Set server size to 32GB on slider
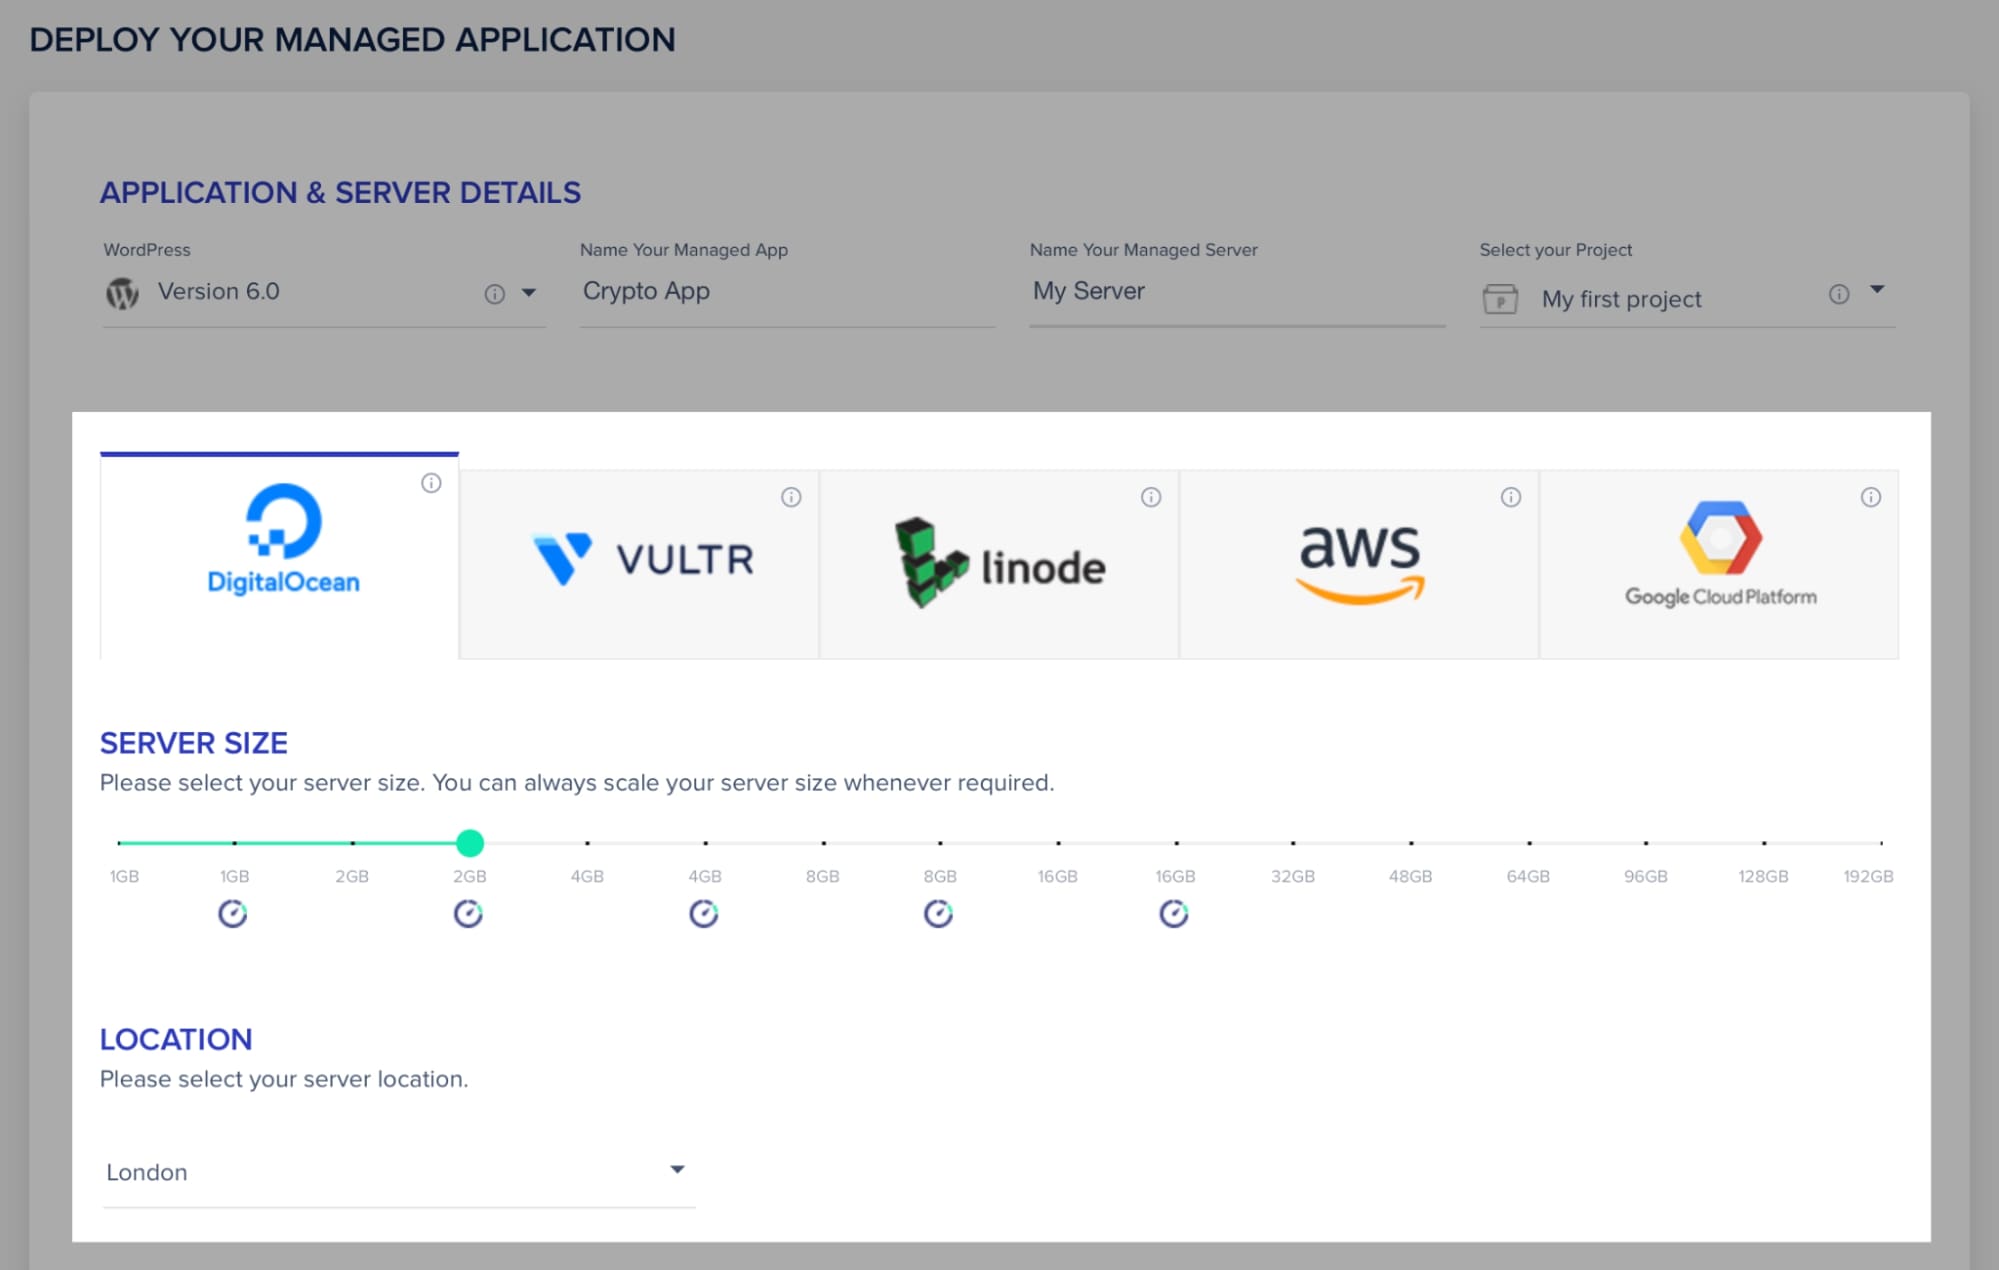Image resolution: width=1999 pixels, height=1270 pixels. pos(1293,843)
